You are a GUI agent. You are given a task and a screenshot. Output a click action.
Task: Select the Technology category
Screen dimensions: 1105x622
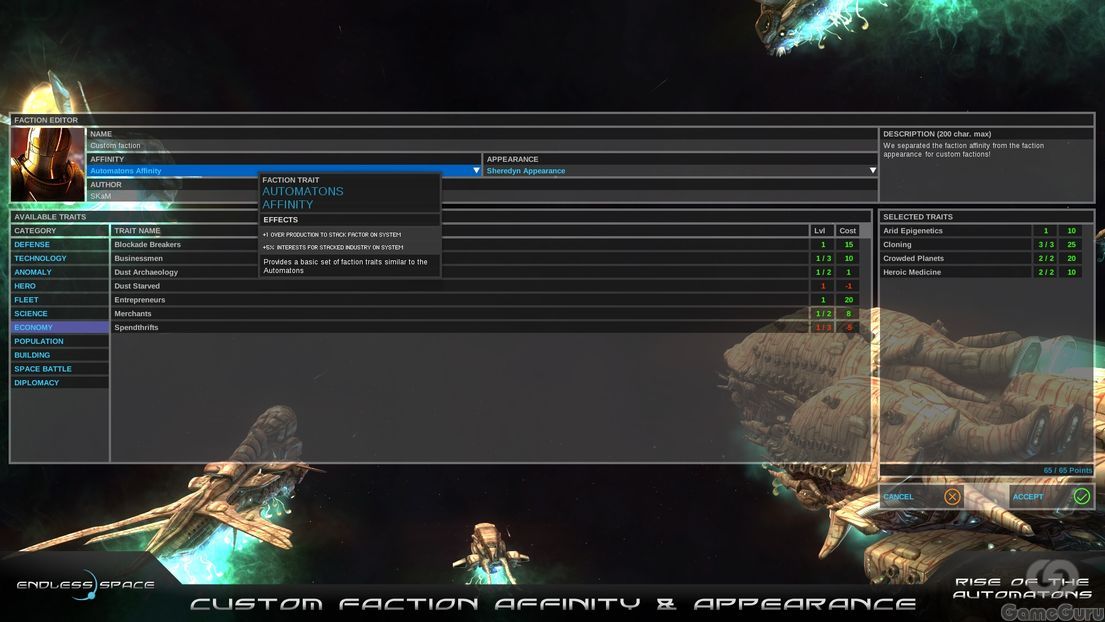pyautogui.click(x=60, y=259)
